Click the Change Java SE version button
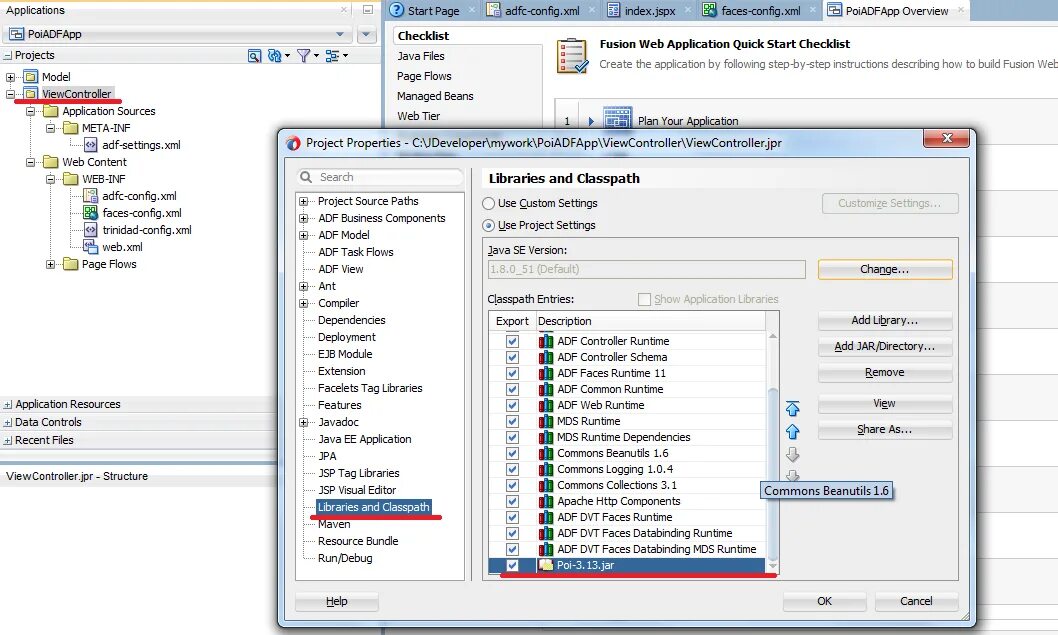This screenshot has width=1058, height=635. [885, 269]
